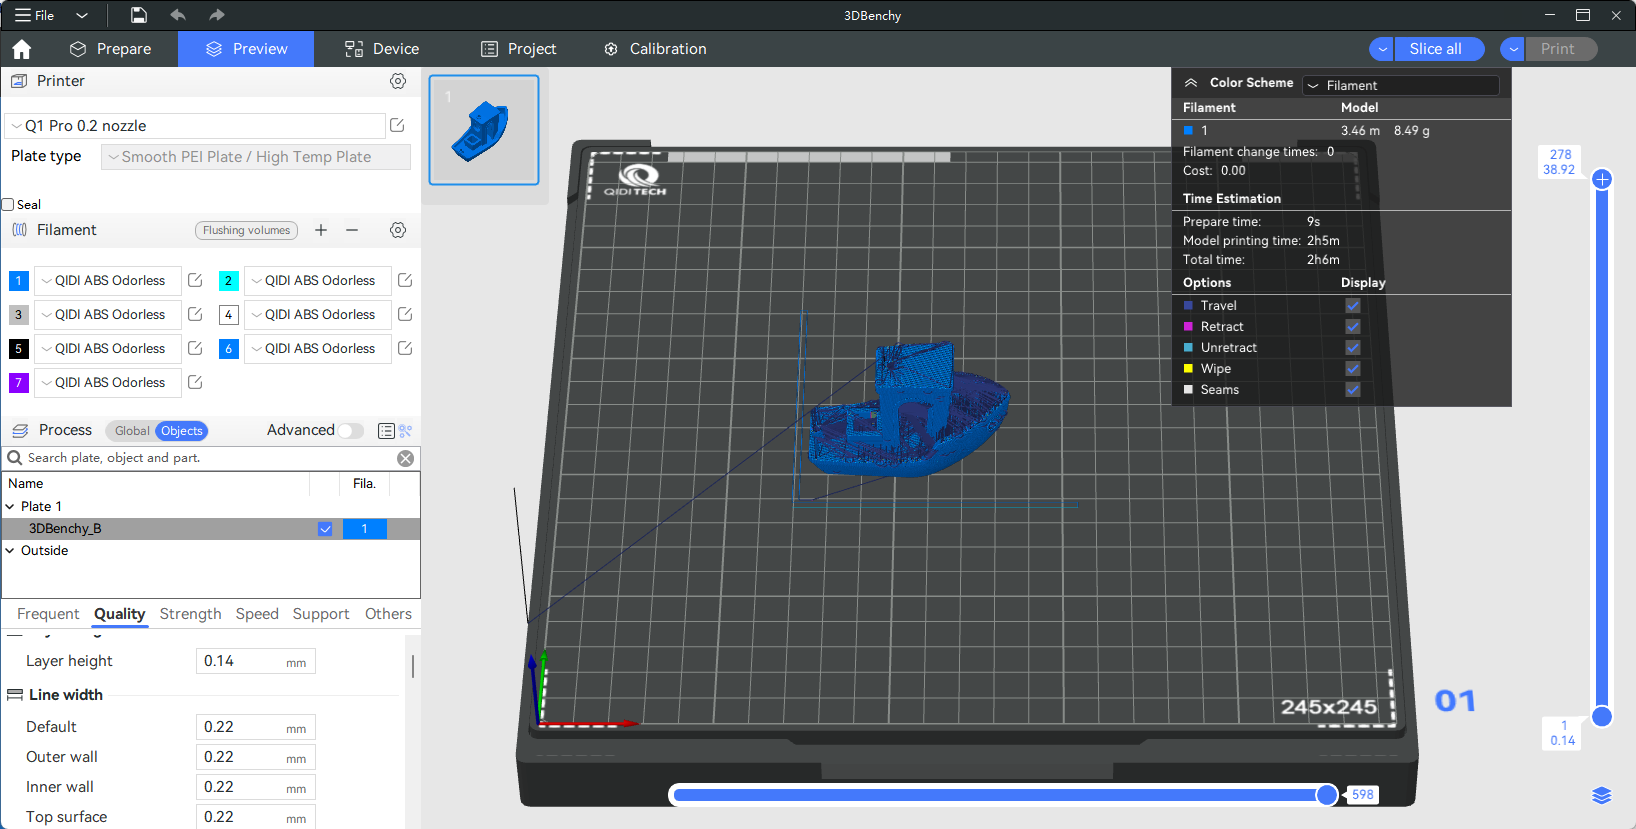Click the Layer height input field
1636x829 pixels.
point(256,661)
